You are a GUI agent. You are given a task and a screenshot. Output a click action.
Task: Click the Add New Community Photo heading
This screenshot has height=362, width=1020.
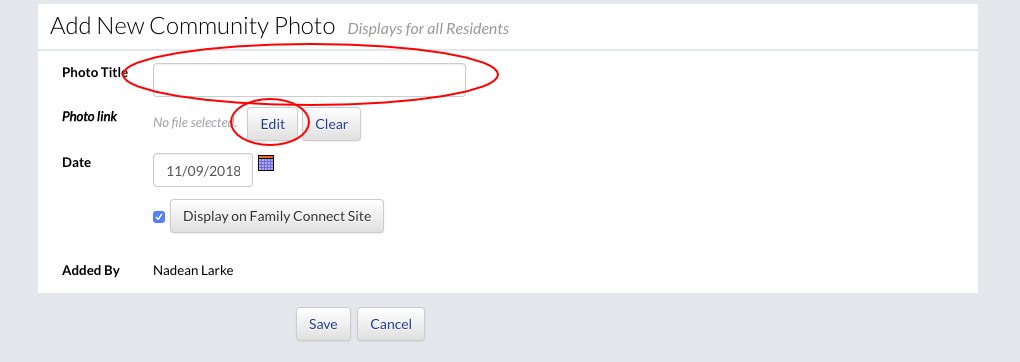(193, 26)
